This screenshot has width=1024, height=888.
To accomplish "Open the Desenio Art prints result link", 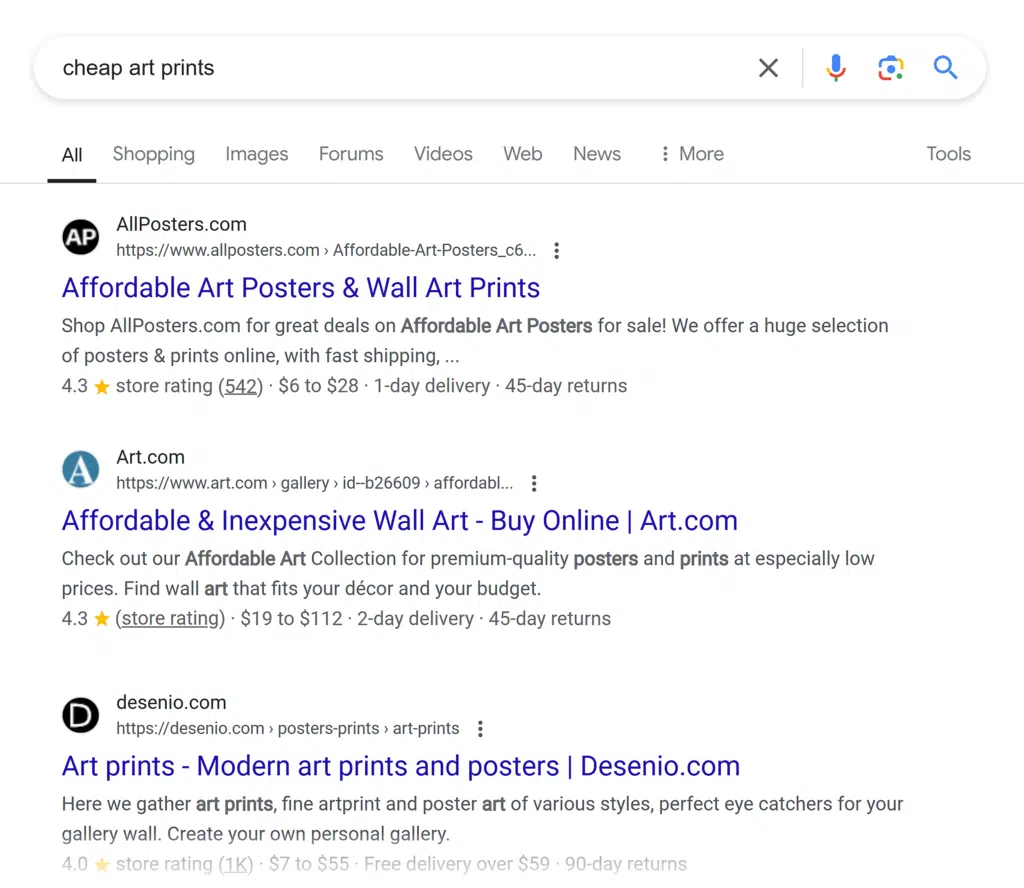I will (401, 766).
